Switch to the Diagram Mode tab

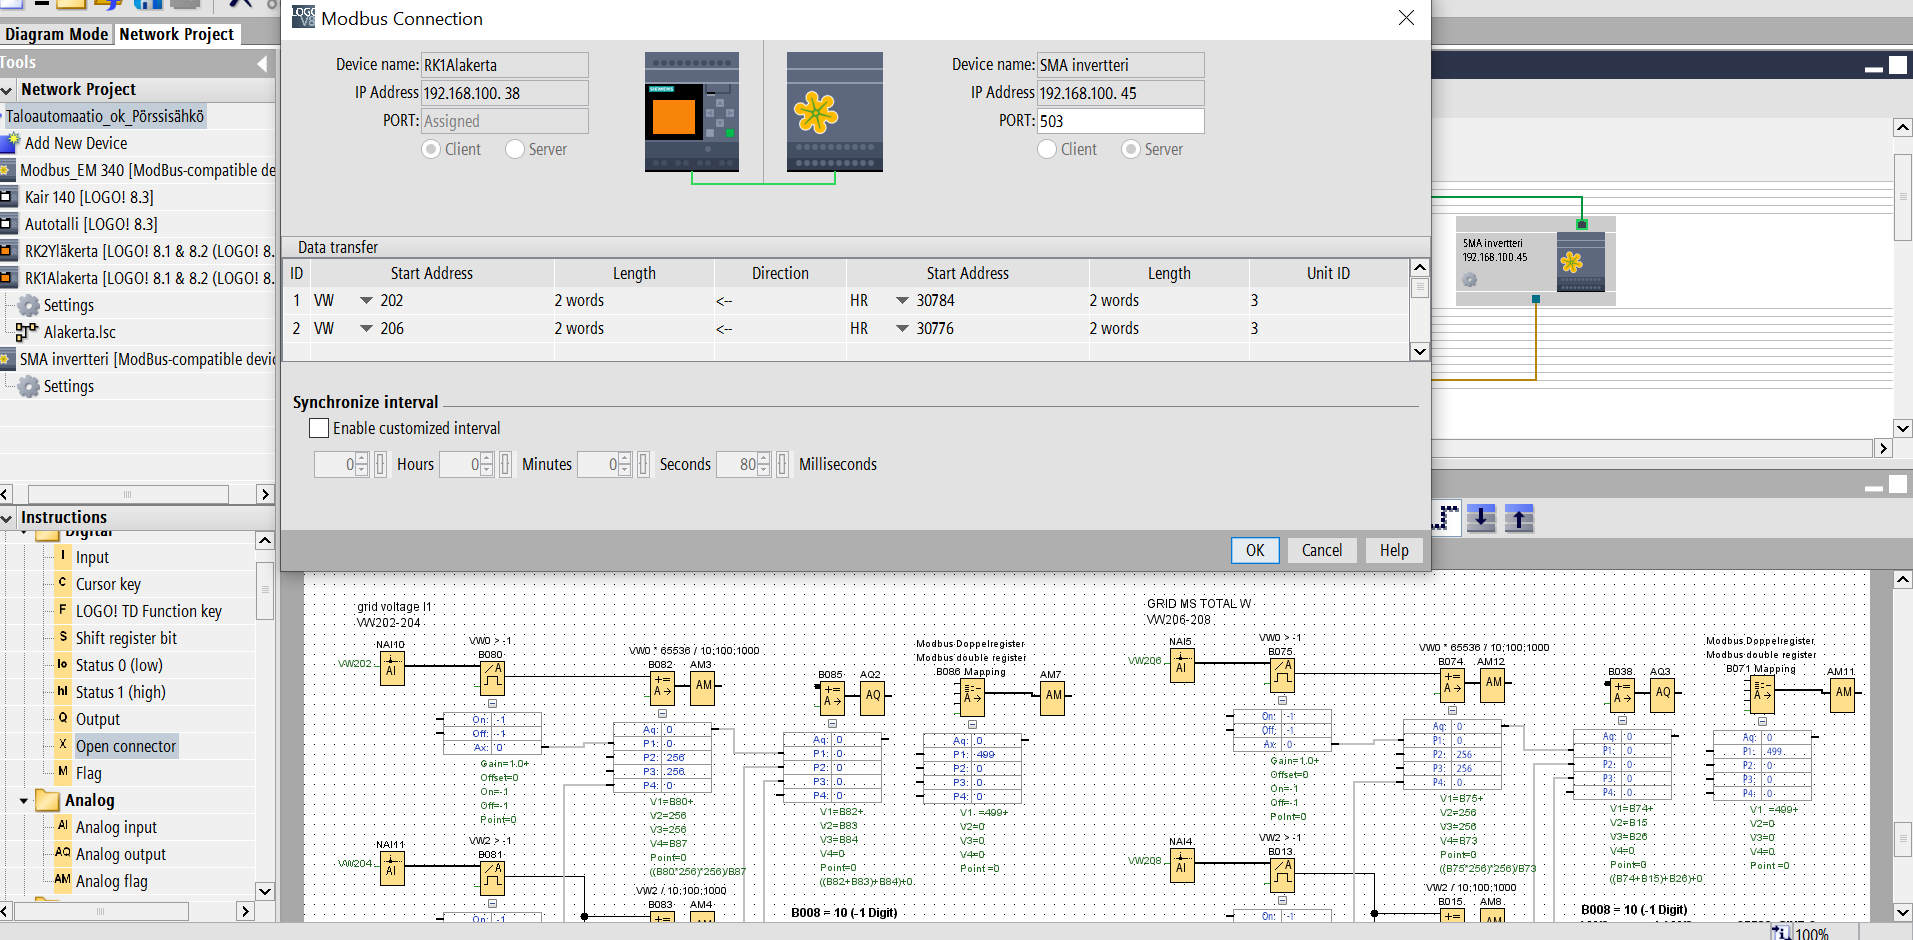pos(56,34)
